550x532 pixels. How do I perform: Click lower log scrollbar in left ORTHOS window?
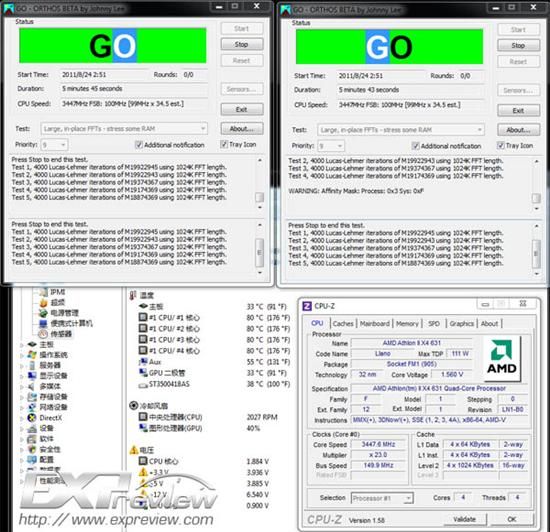260,248
